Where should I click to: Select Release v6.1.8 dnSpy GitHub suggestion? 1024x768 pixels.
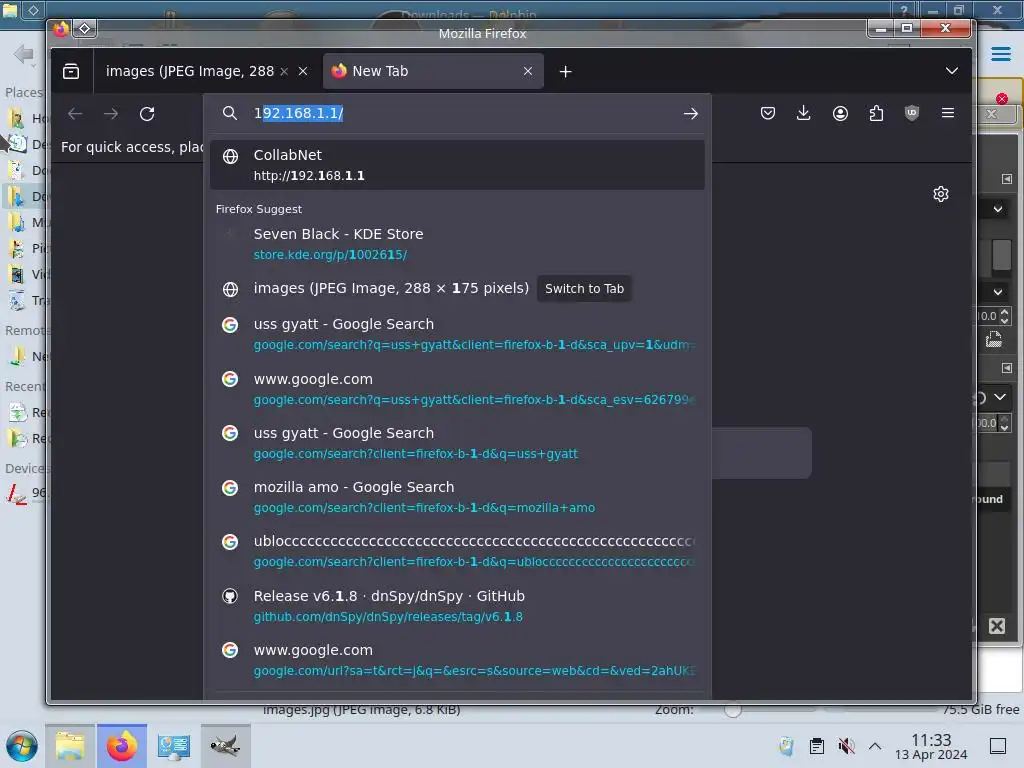457,605
